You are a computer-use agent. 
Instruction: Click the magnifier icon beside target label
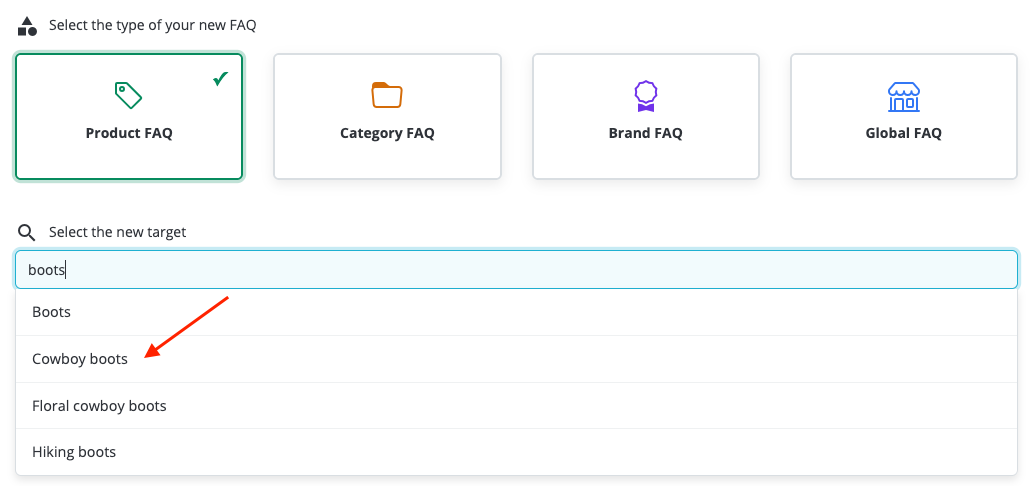pos(27,232)
